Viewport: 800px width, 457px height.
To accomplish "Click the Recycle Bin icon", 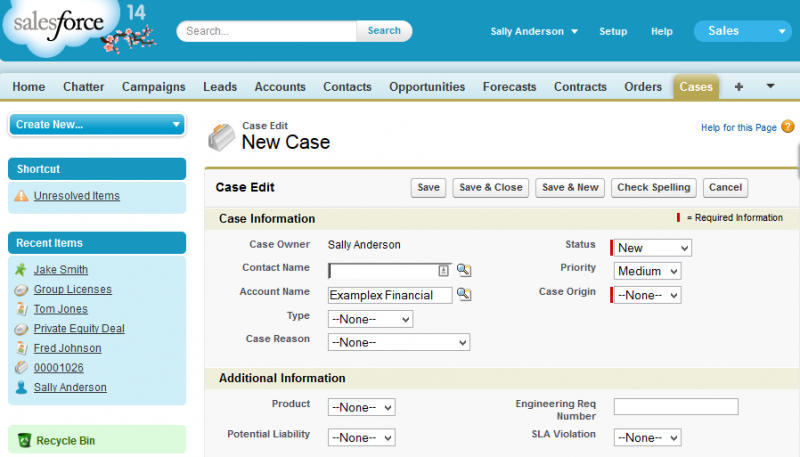I will click(x=24, y=440).
